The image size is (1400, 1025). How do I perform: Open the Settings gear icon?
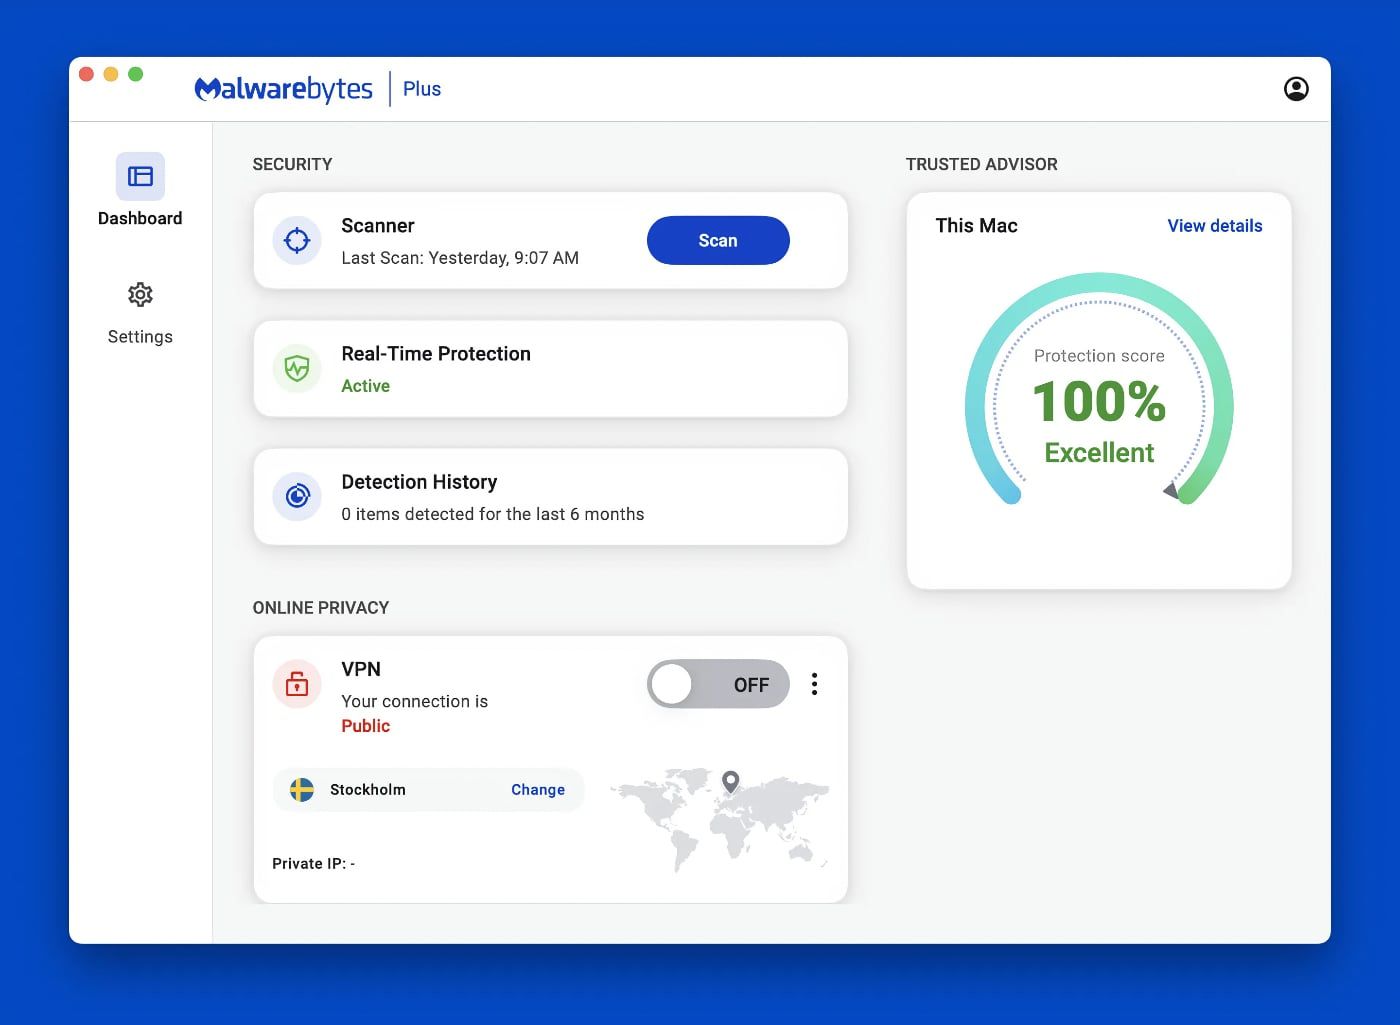click(x=140, y=295)
